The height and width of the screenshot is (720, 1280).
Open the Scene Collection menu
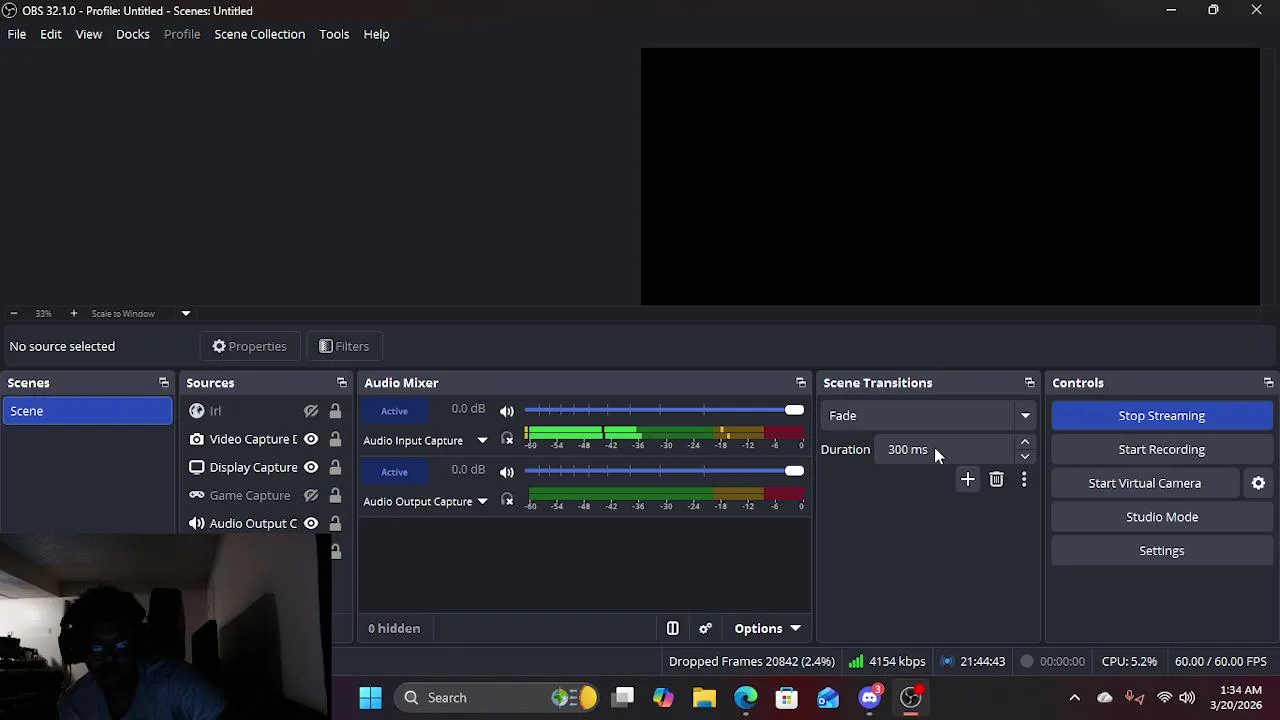coord(260,34)
